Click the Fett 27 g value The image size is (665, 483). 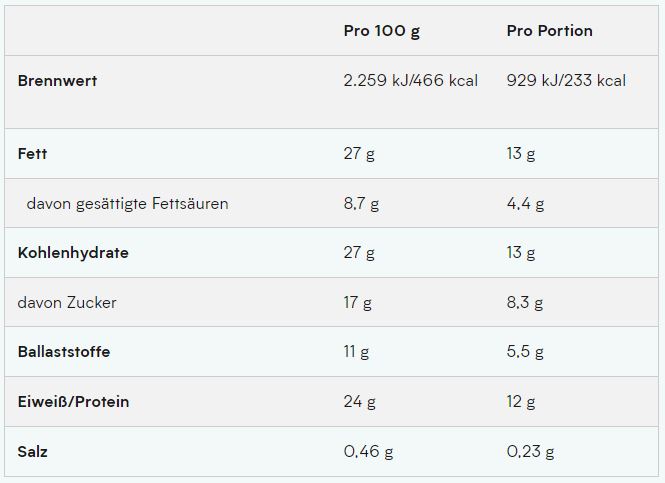359,154
